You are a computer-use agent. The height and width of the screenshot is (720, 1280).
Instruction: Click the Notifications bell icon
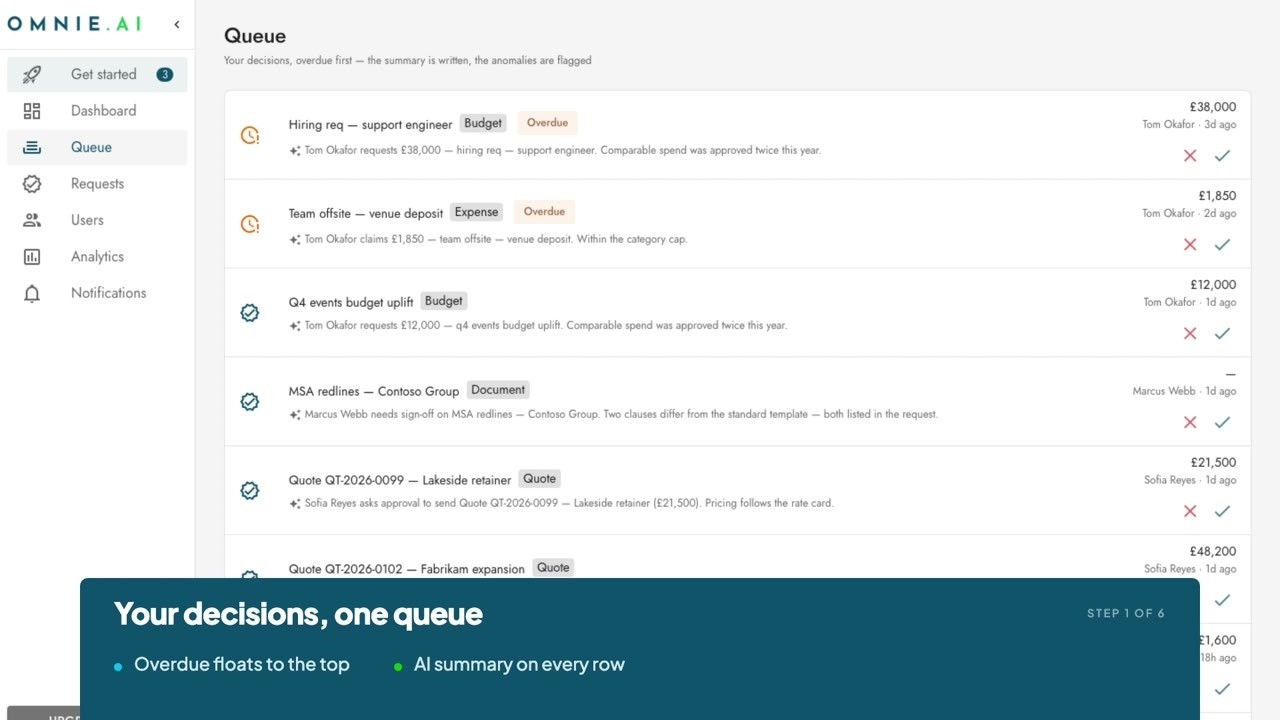[x=32, y=293]
